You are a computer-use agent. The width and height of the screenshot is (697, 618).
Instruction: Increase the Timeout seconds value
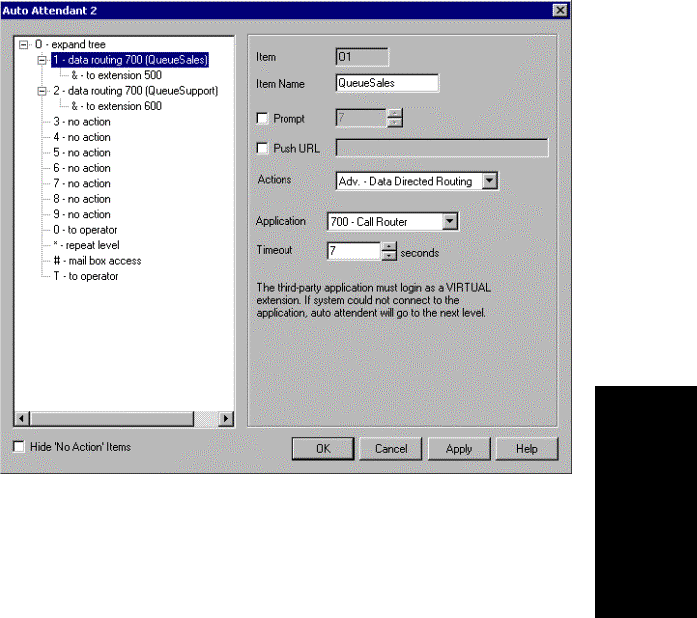click(x=389, y=247)
